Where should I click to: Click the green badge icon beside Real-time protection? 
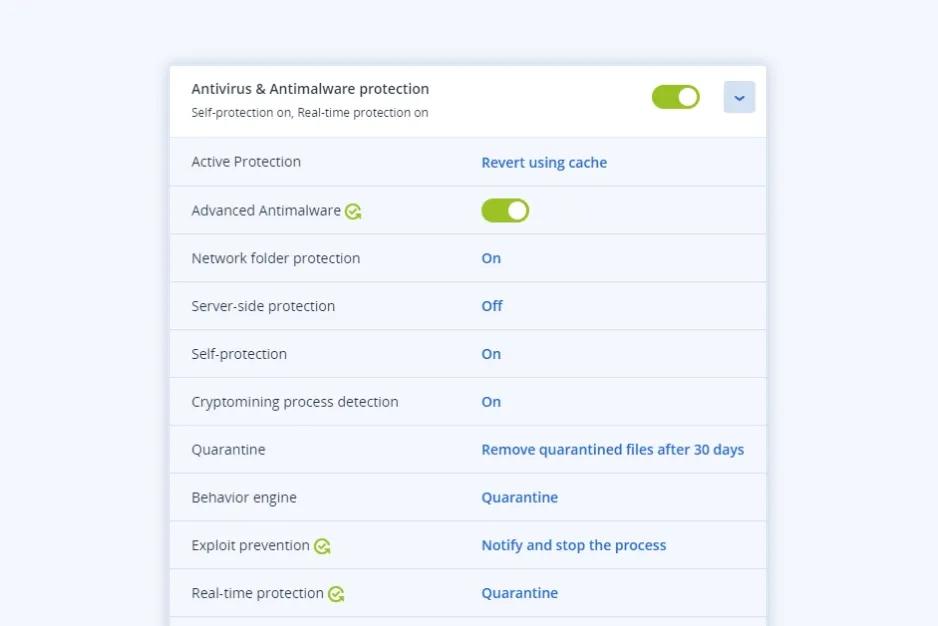(x=336, y=594)
